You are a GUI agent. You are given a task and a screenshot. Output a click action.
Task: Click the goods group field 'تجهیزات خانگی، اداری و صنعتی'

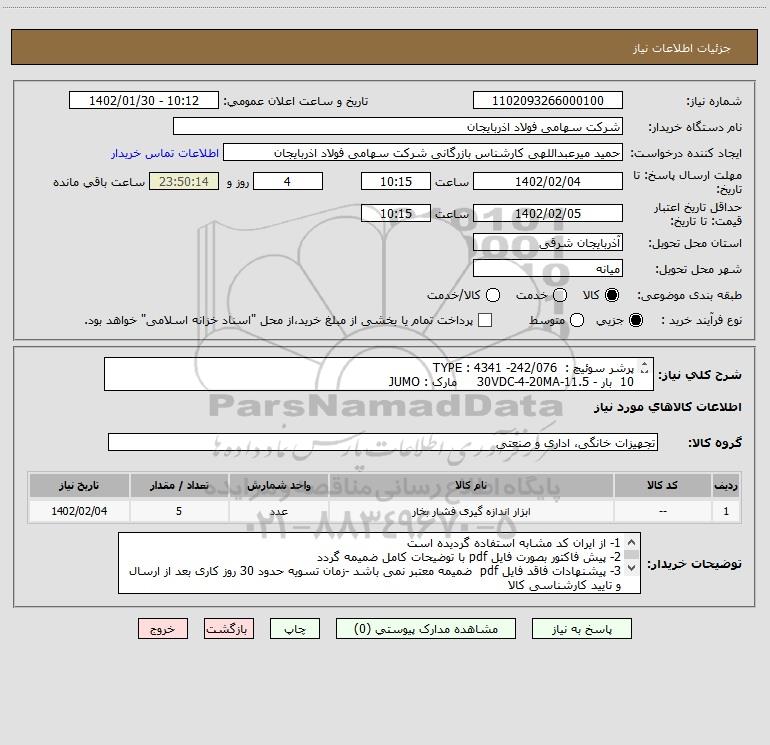pos(383,442)
